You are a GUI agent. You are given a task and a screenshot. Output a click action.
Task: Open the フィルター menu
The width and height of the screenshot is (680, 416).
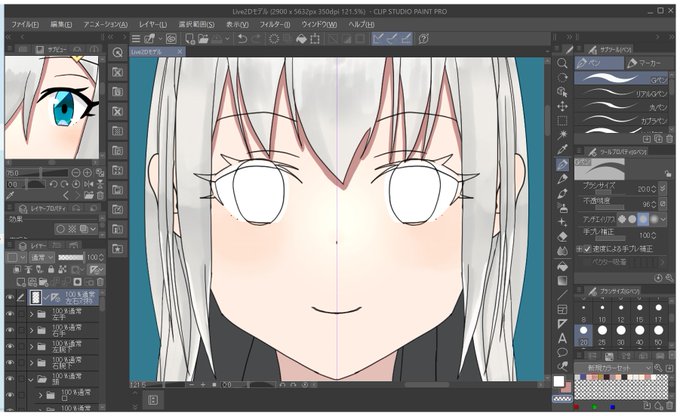(275, 24)
